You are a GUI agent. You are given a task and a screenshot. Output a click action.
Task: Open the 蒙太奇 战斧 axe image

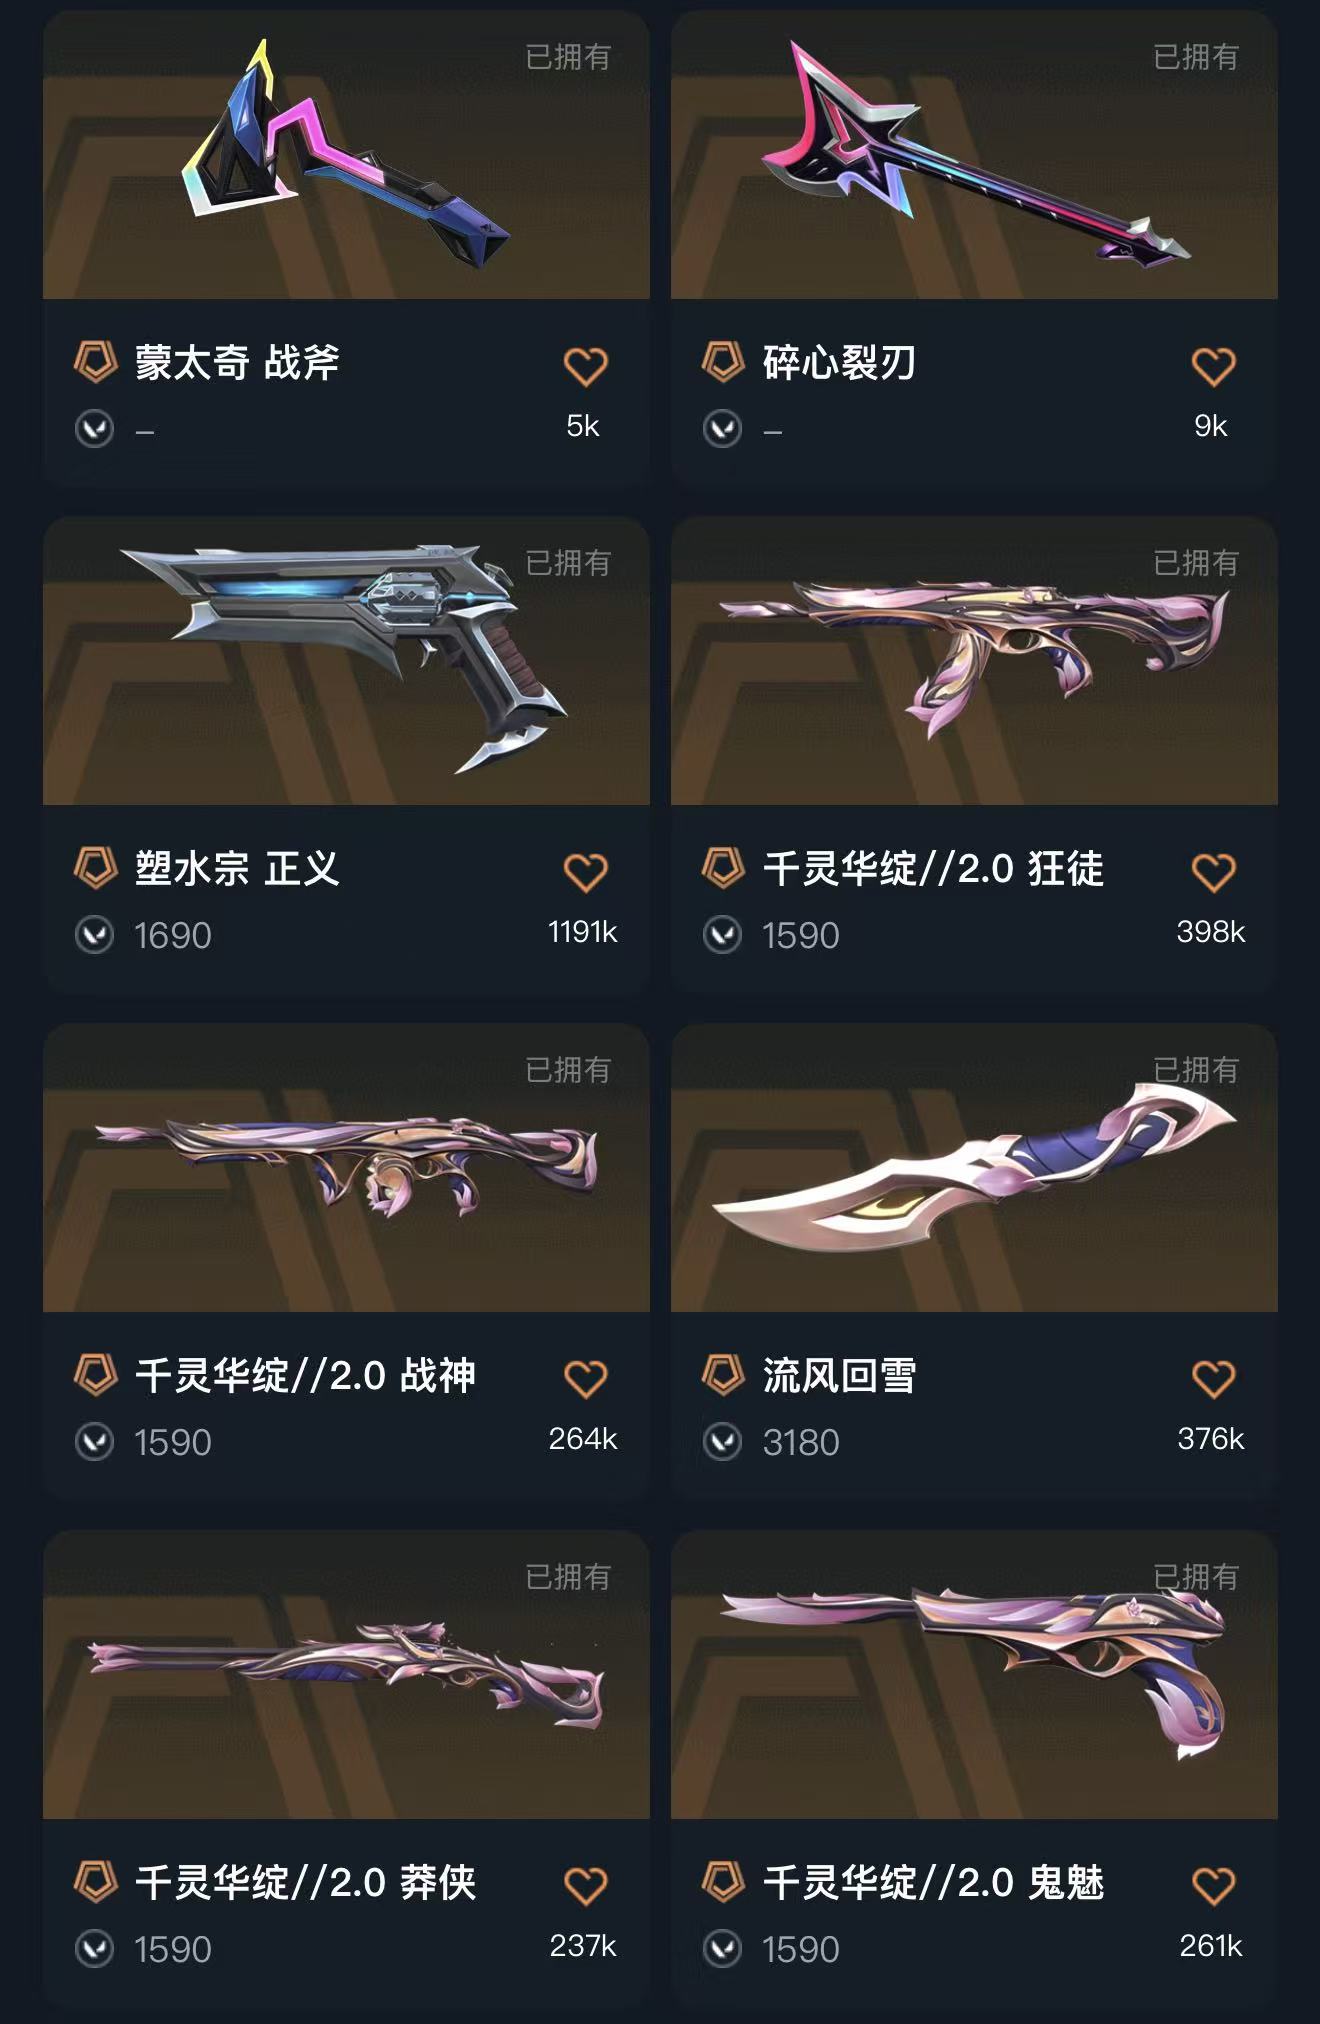click(346, 155)
